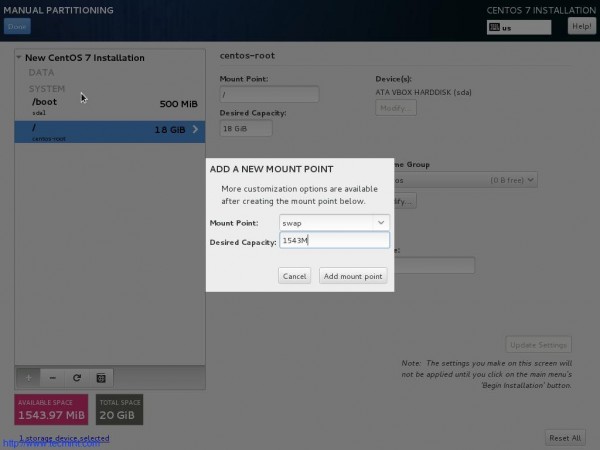Click the Done button
This screenshot has width=600, height=450.
[x=17, y=26]
